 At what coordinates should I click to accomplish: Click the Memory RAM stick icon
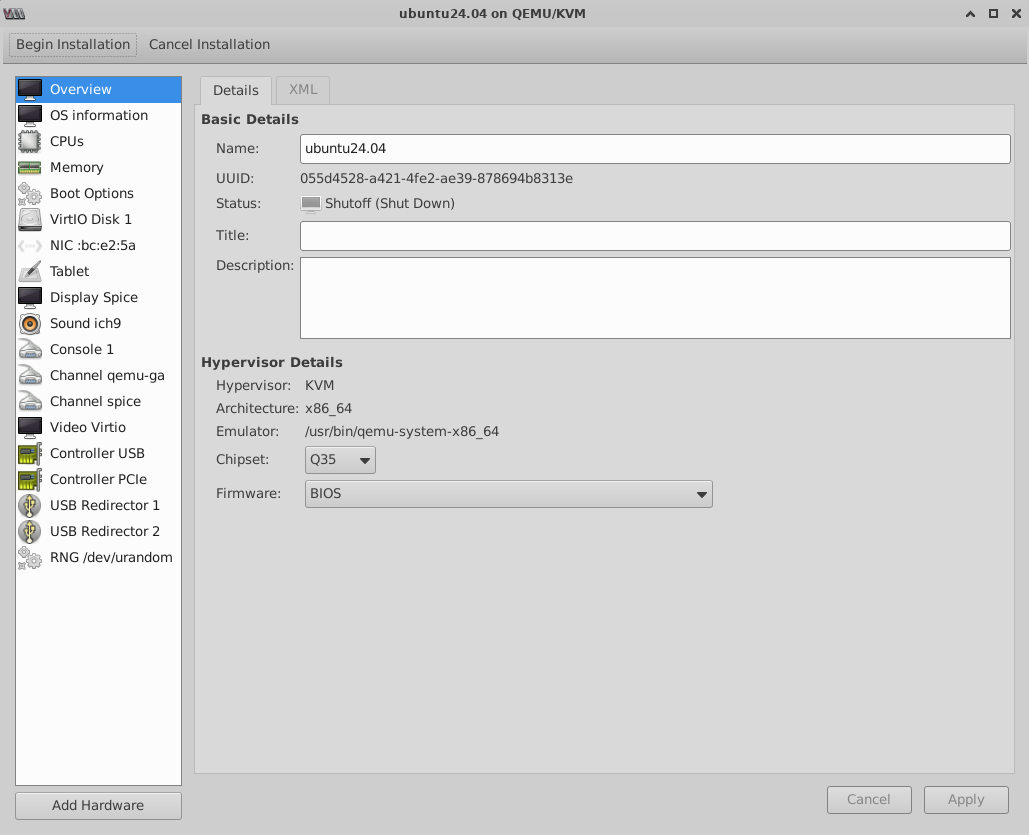30,167
